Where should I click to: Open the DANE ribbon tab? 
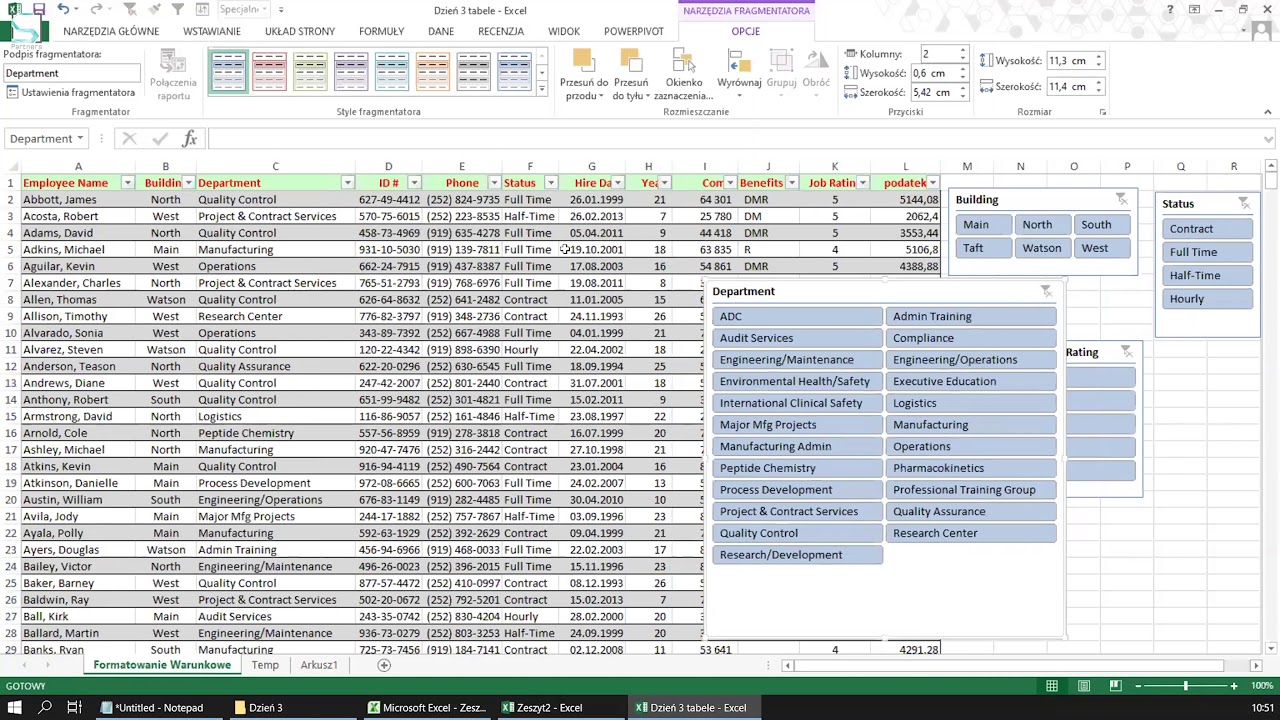coord(441,31)
